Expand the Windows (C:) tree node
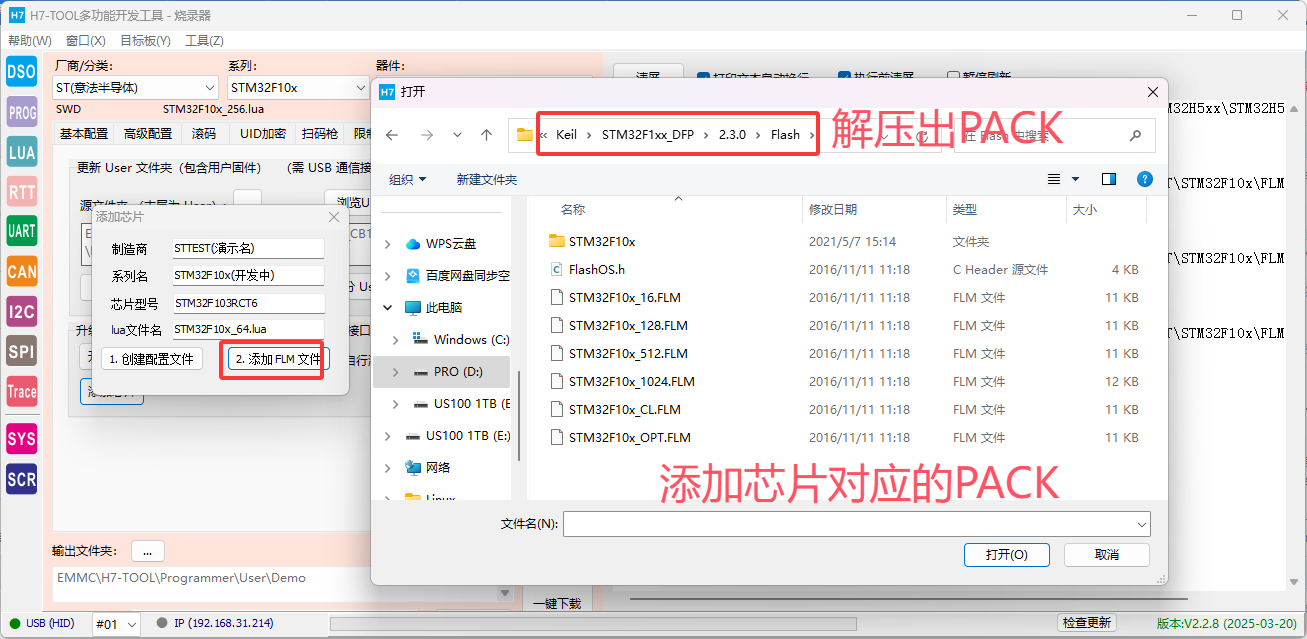Image resolution: width=1307 pixels, height=639 pixels. coord(395,339)
